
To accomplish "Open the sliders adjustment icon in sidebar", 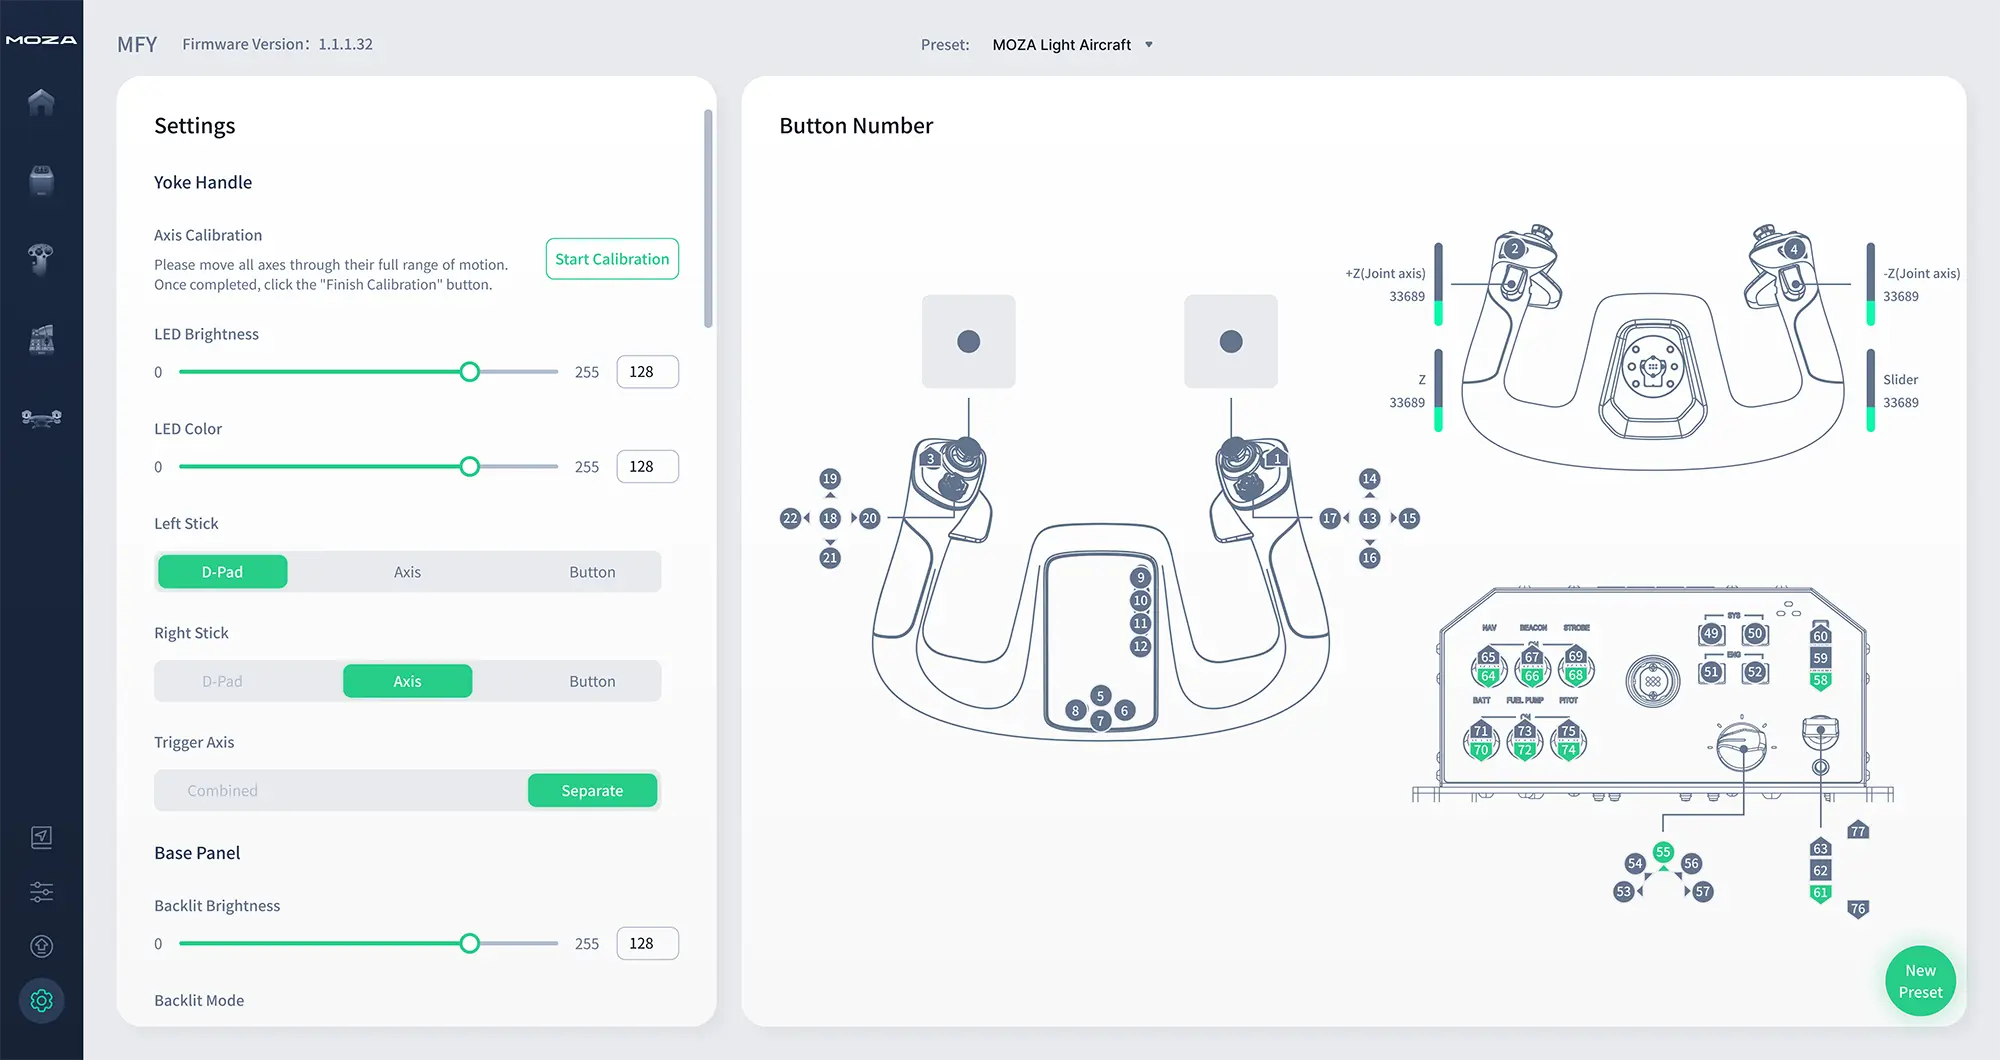I will tap(41, 891).
